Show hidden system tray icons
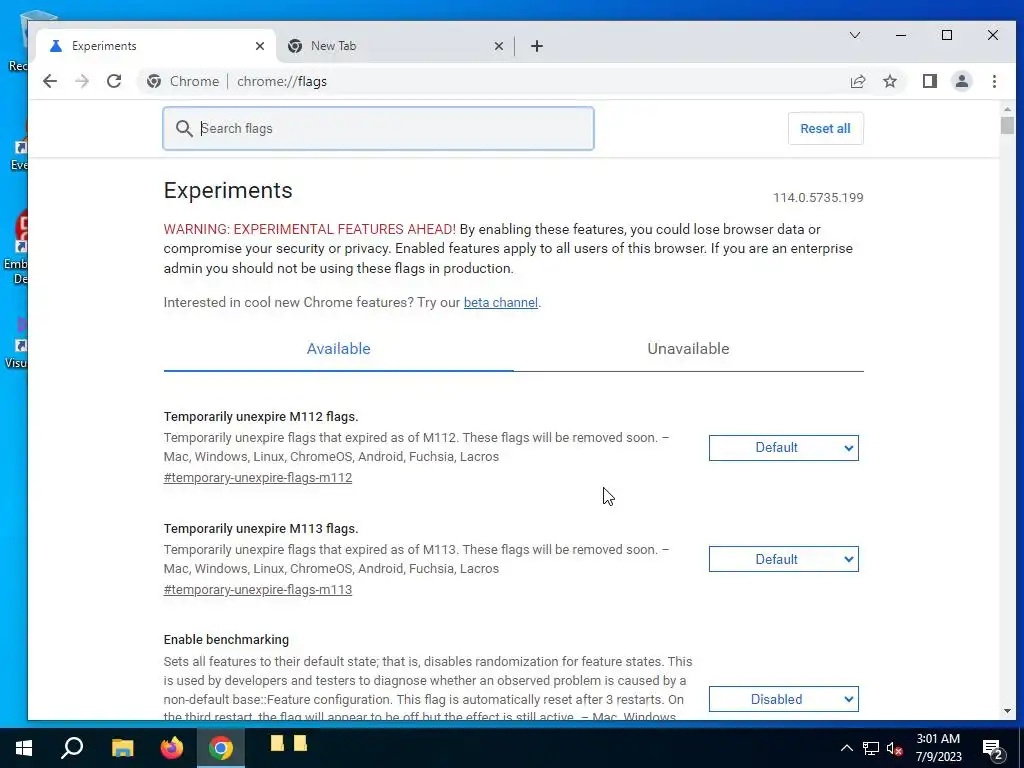 [846, 748]
